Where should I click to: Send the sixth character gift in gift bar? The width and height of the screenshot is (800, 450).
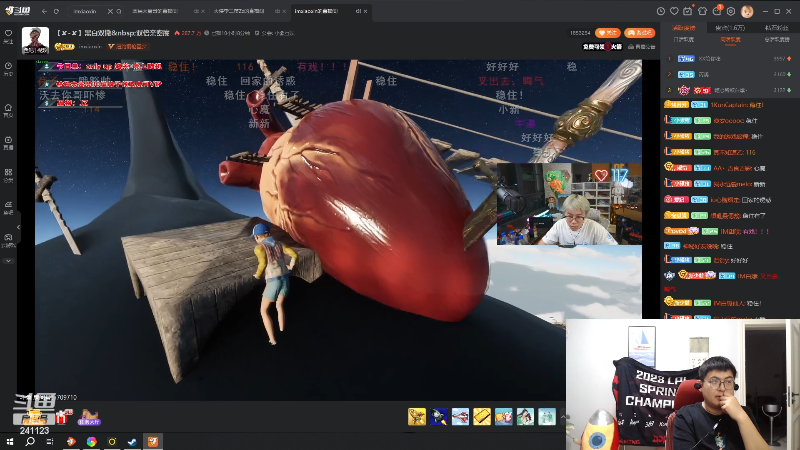[525, 416]
